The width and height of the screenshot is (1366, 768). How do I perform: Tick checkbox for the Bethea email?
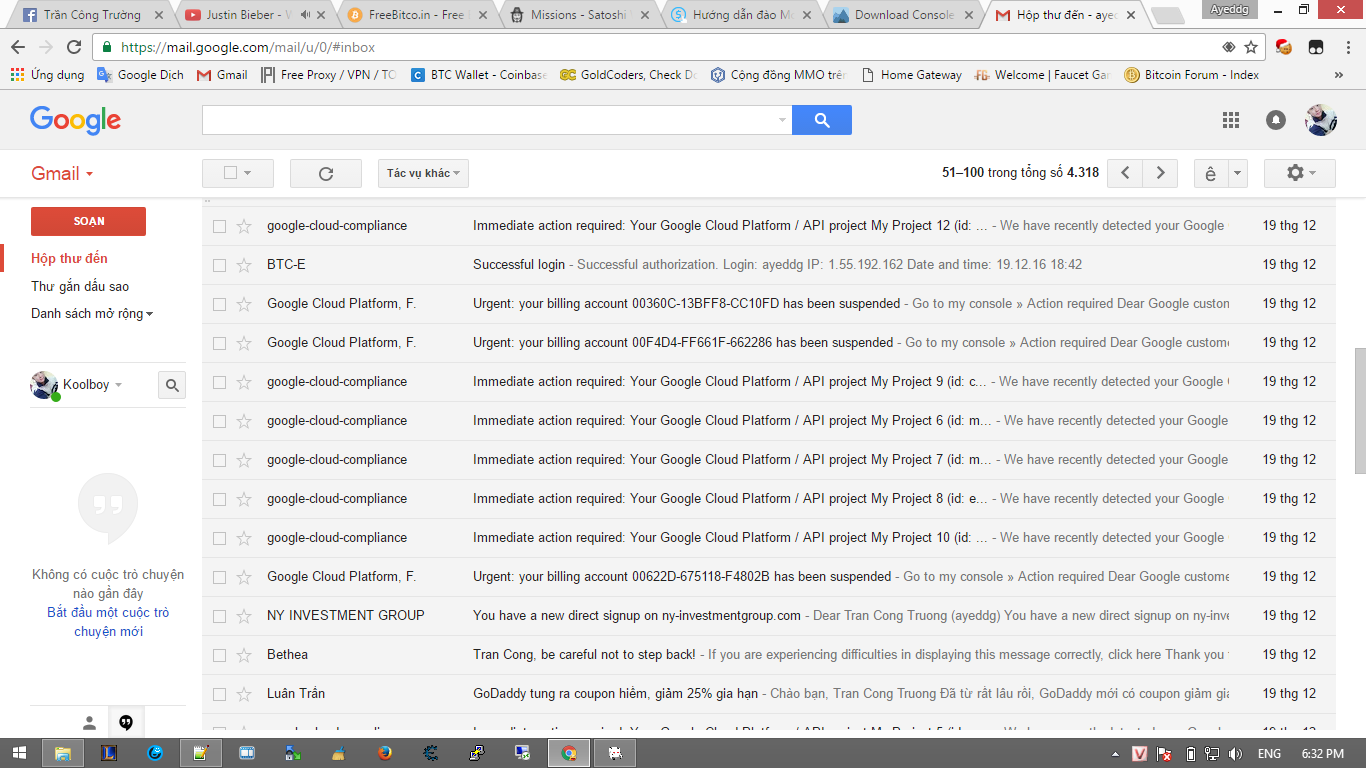pyautogui.click(x=220, y=655)
